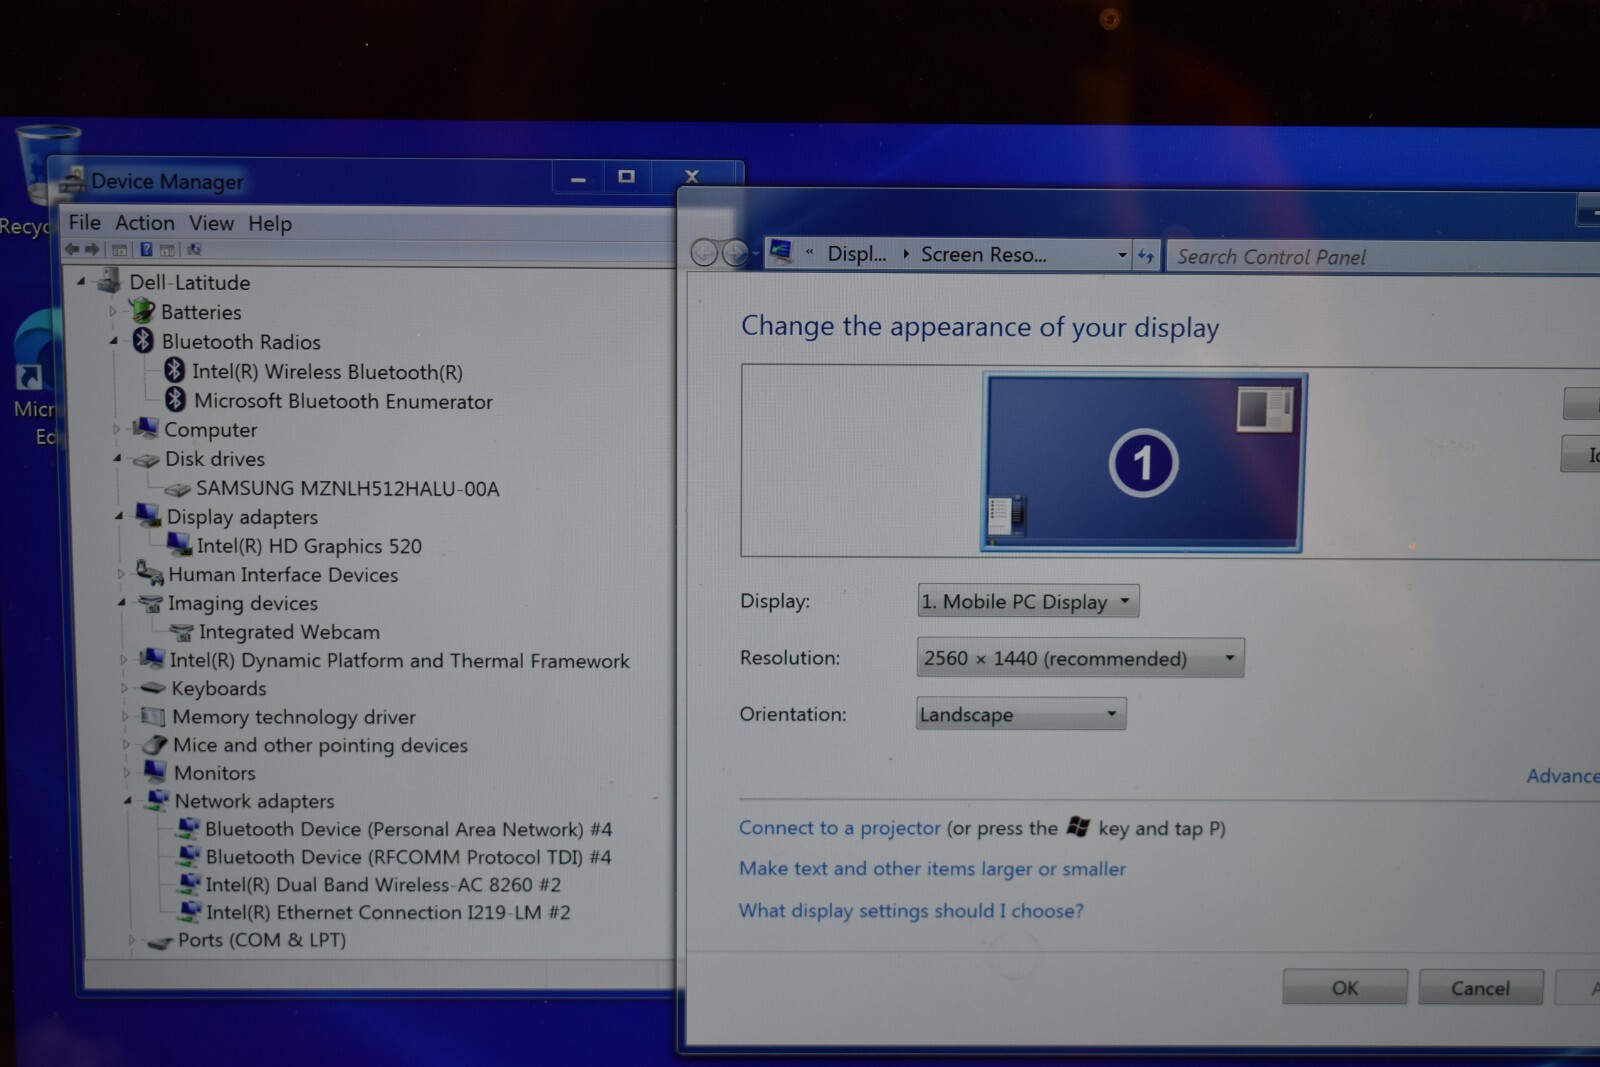Collapse the Bluetooth Radios node
This screenshot has height=1067, width=1600.
113,341
